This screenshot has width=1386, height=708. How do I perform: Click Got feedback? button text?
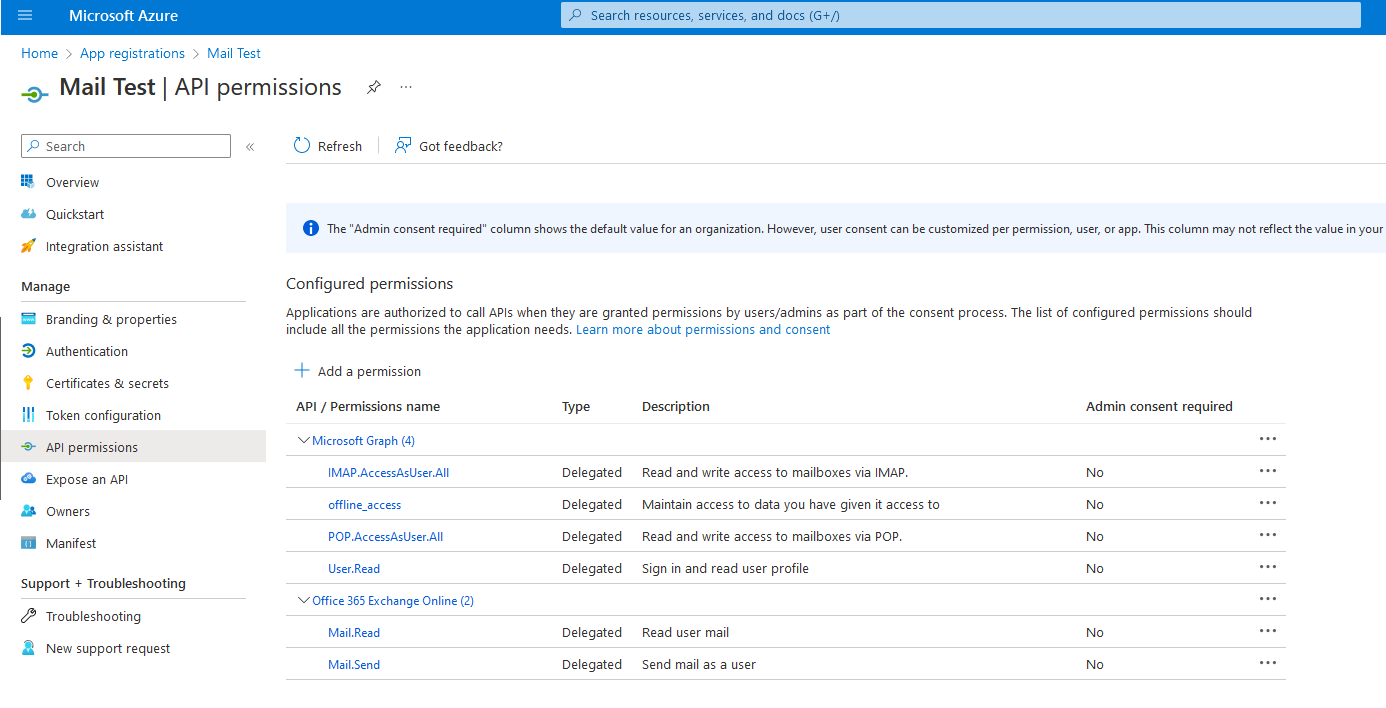tap(461, 146)
